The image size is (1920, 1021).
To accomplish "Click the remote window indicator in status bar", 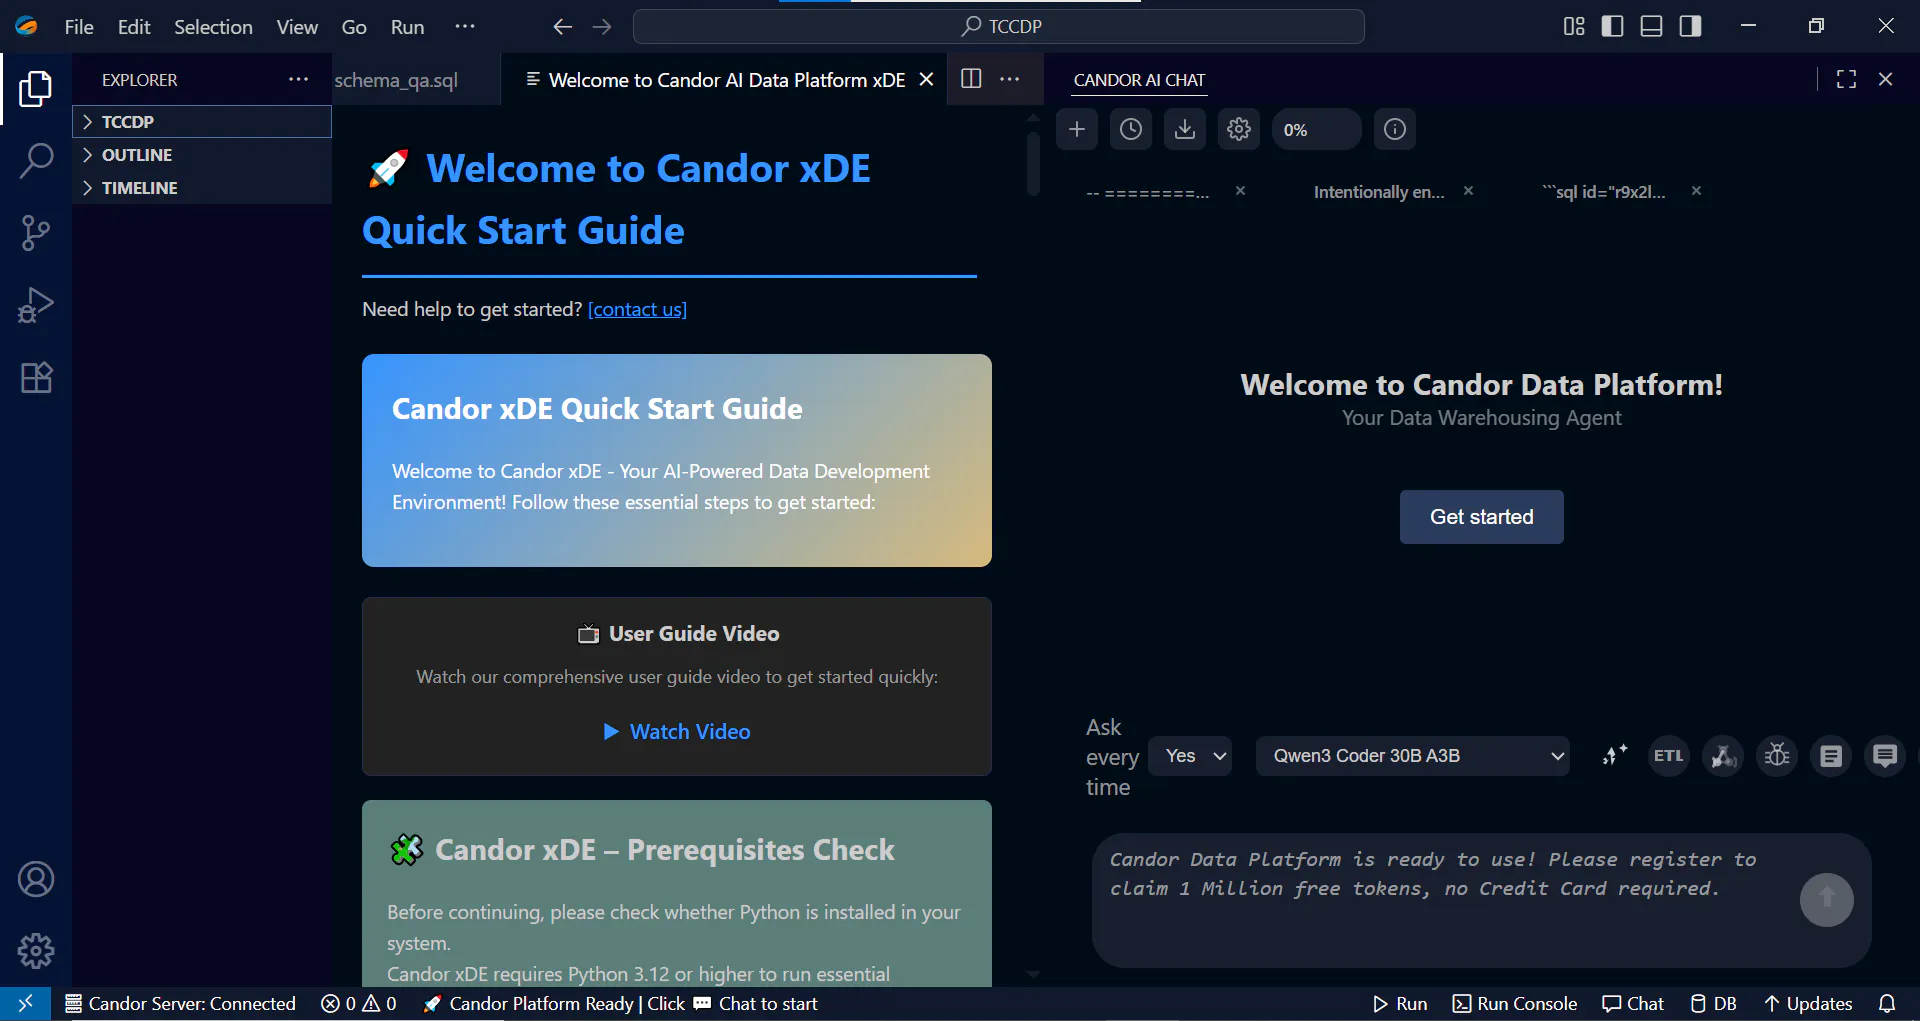I will pos(25,1004).
